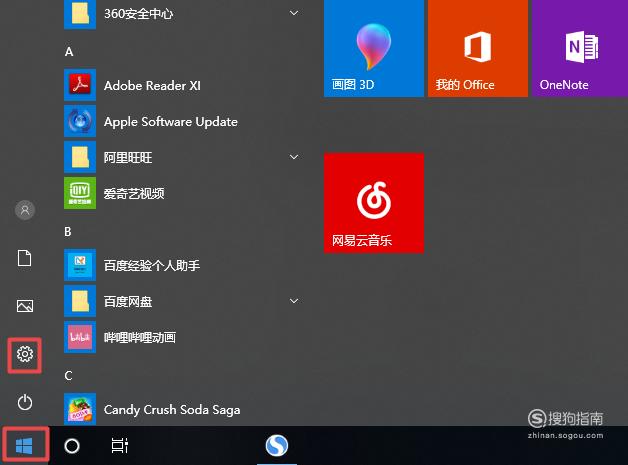Launch 哔哩哔哩动画 icon
The height and width of the screenshot is (465, 628).
[80, 337]
